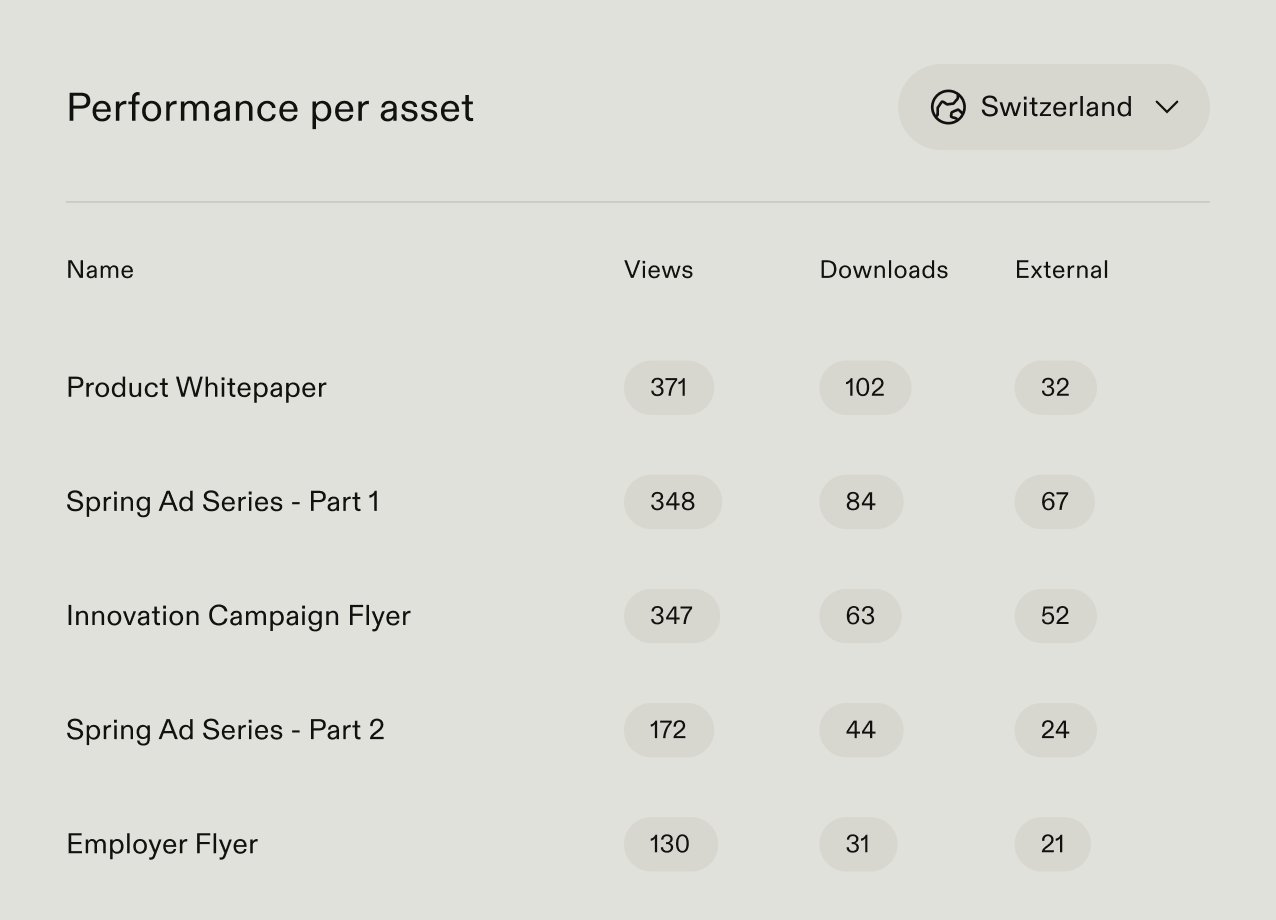Click the 347 views pill
1276x920 pixels.
coord(671,616)
